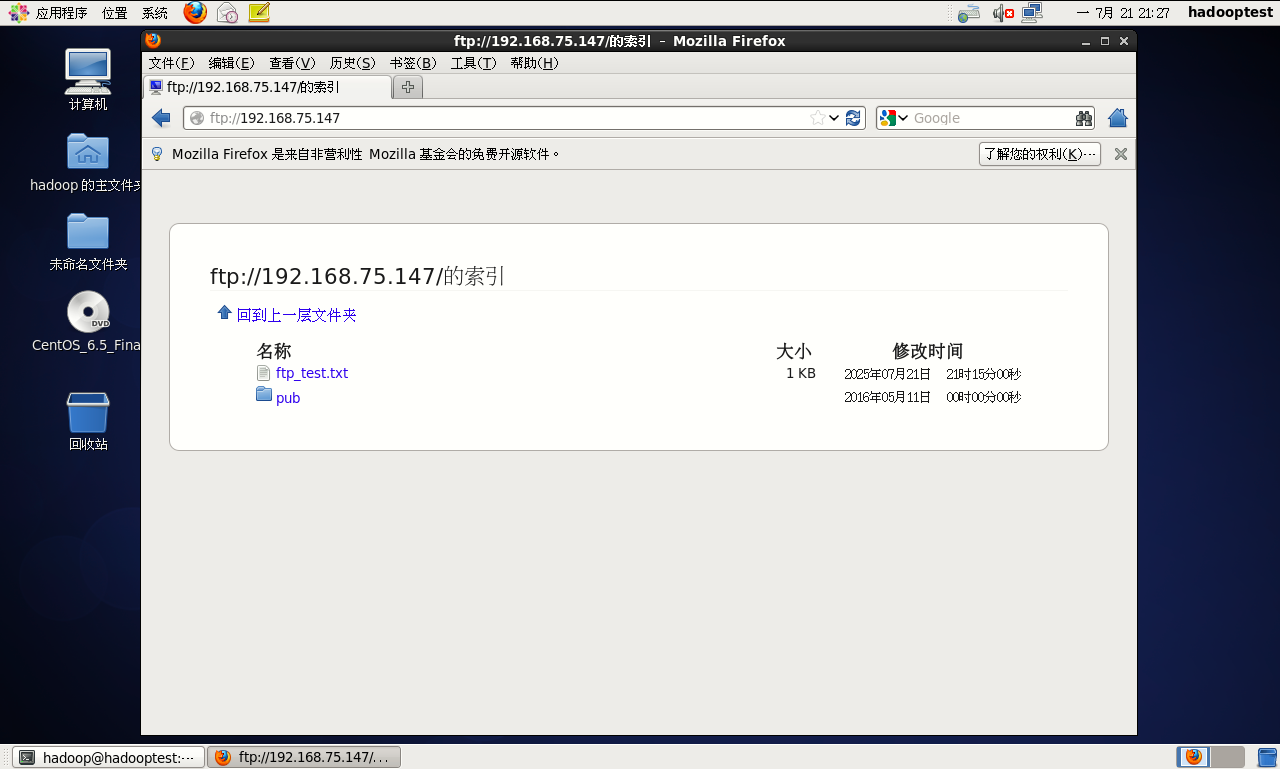The width and height of the screenshot is (1280, 769).
Task: Click the 大小 column header
Action: coord(794,351)
